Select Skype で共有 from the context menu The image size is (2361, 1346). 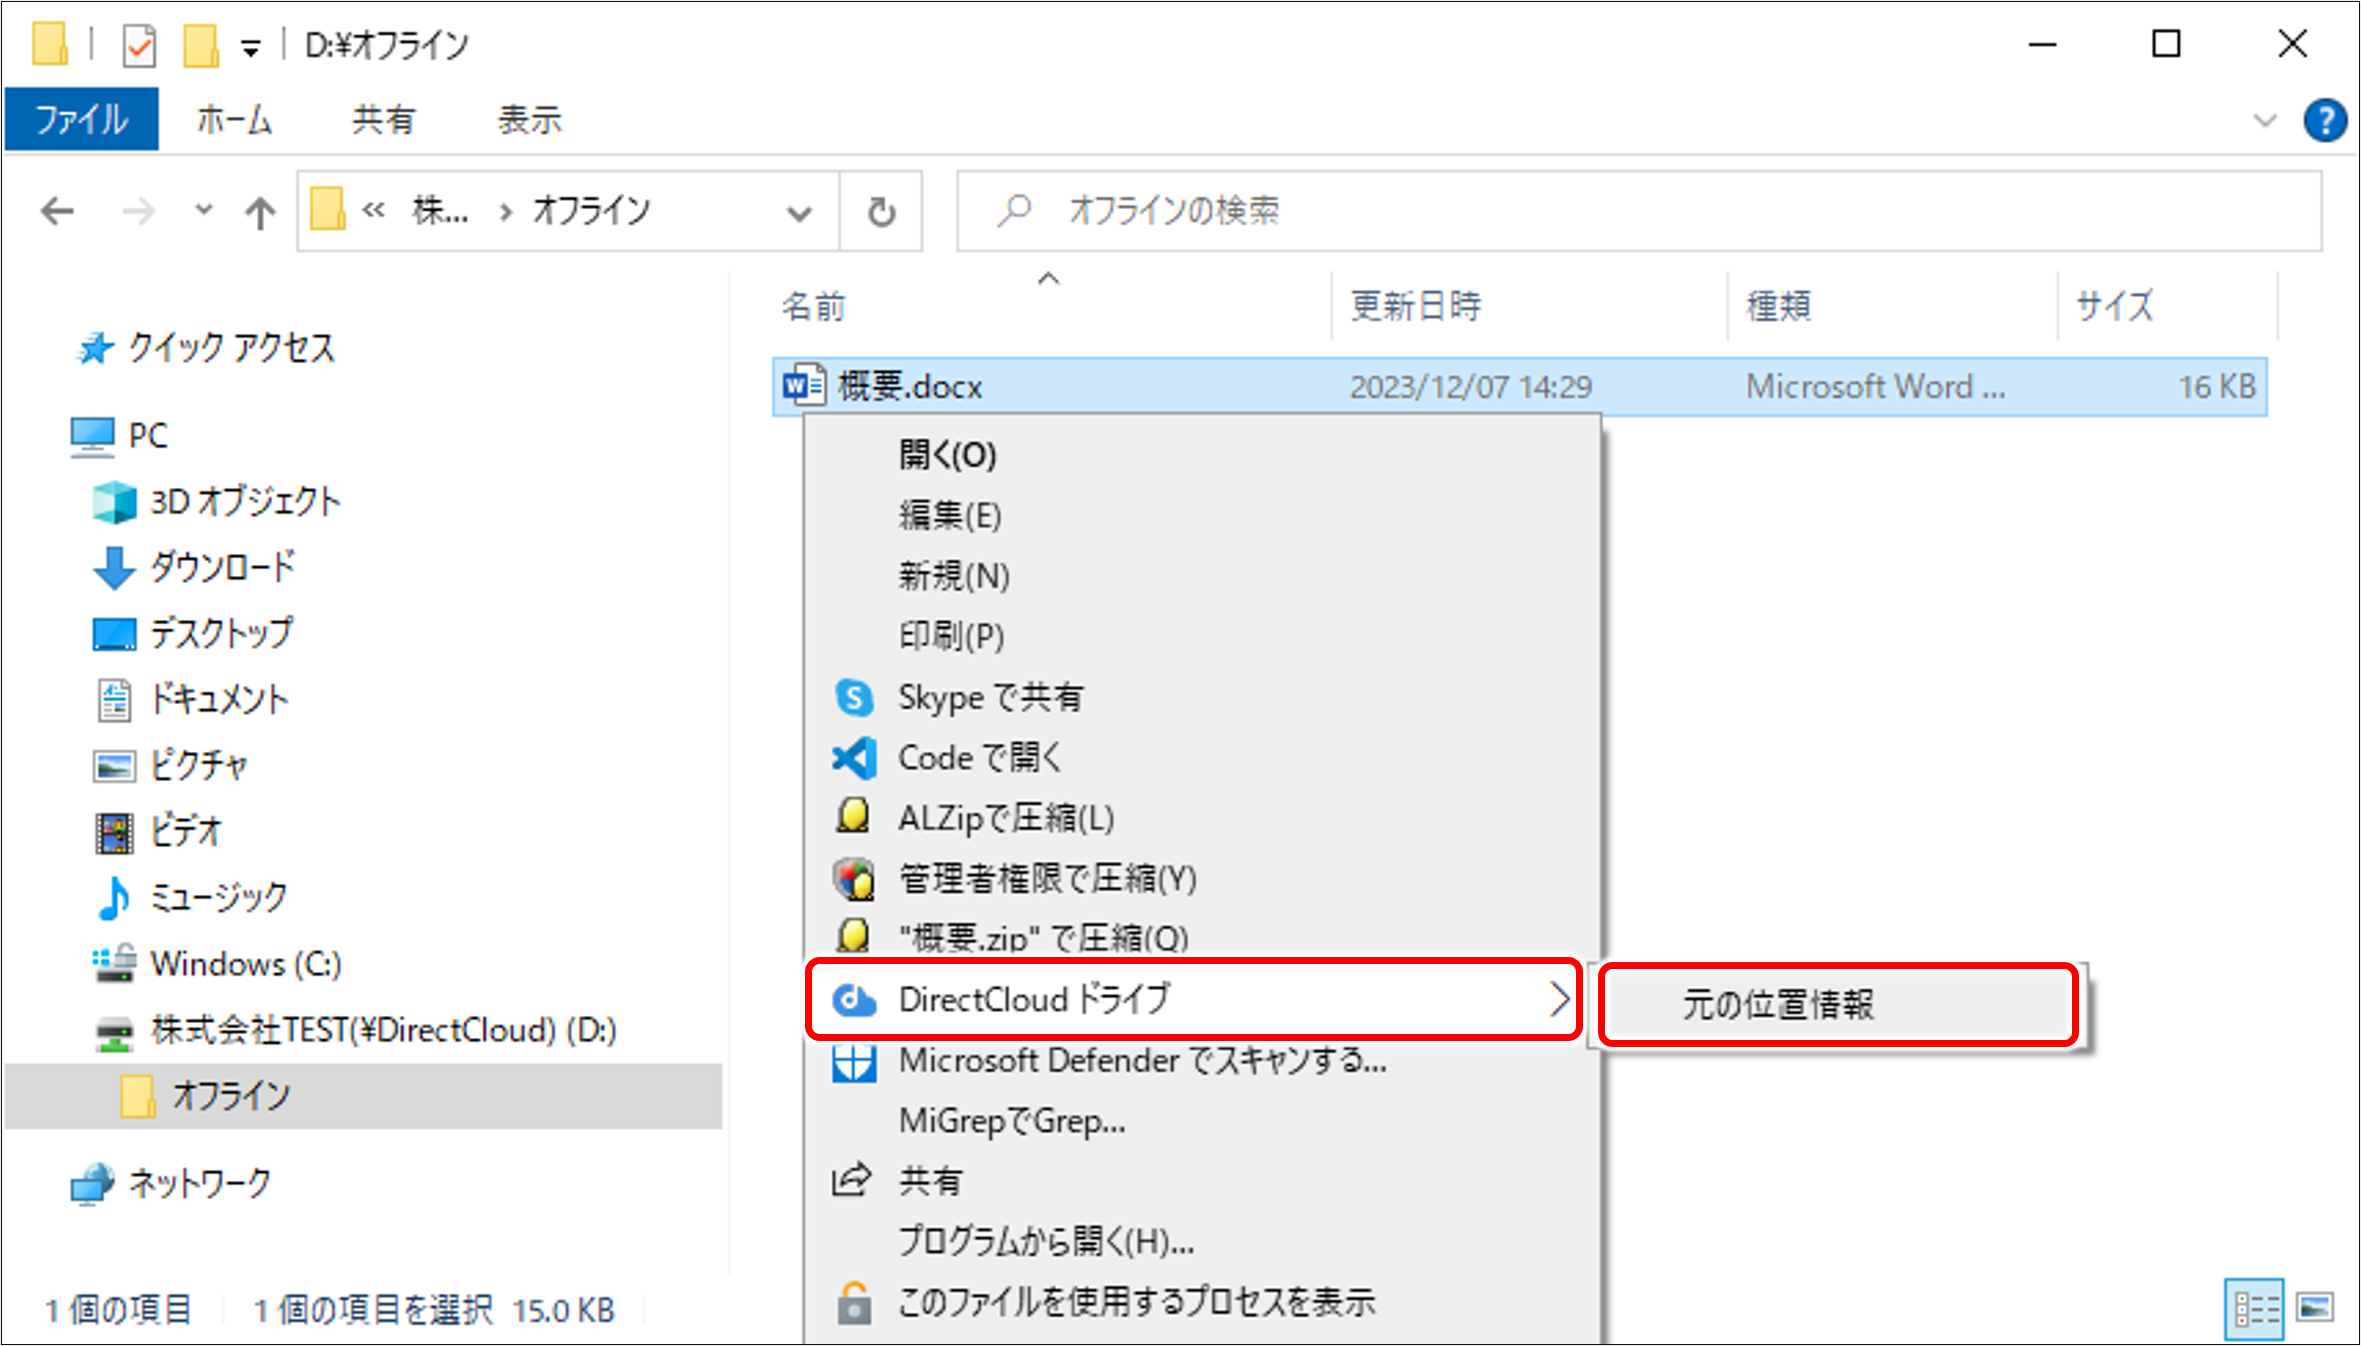[x=988, y=697]
